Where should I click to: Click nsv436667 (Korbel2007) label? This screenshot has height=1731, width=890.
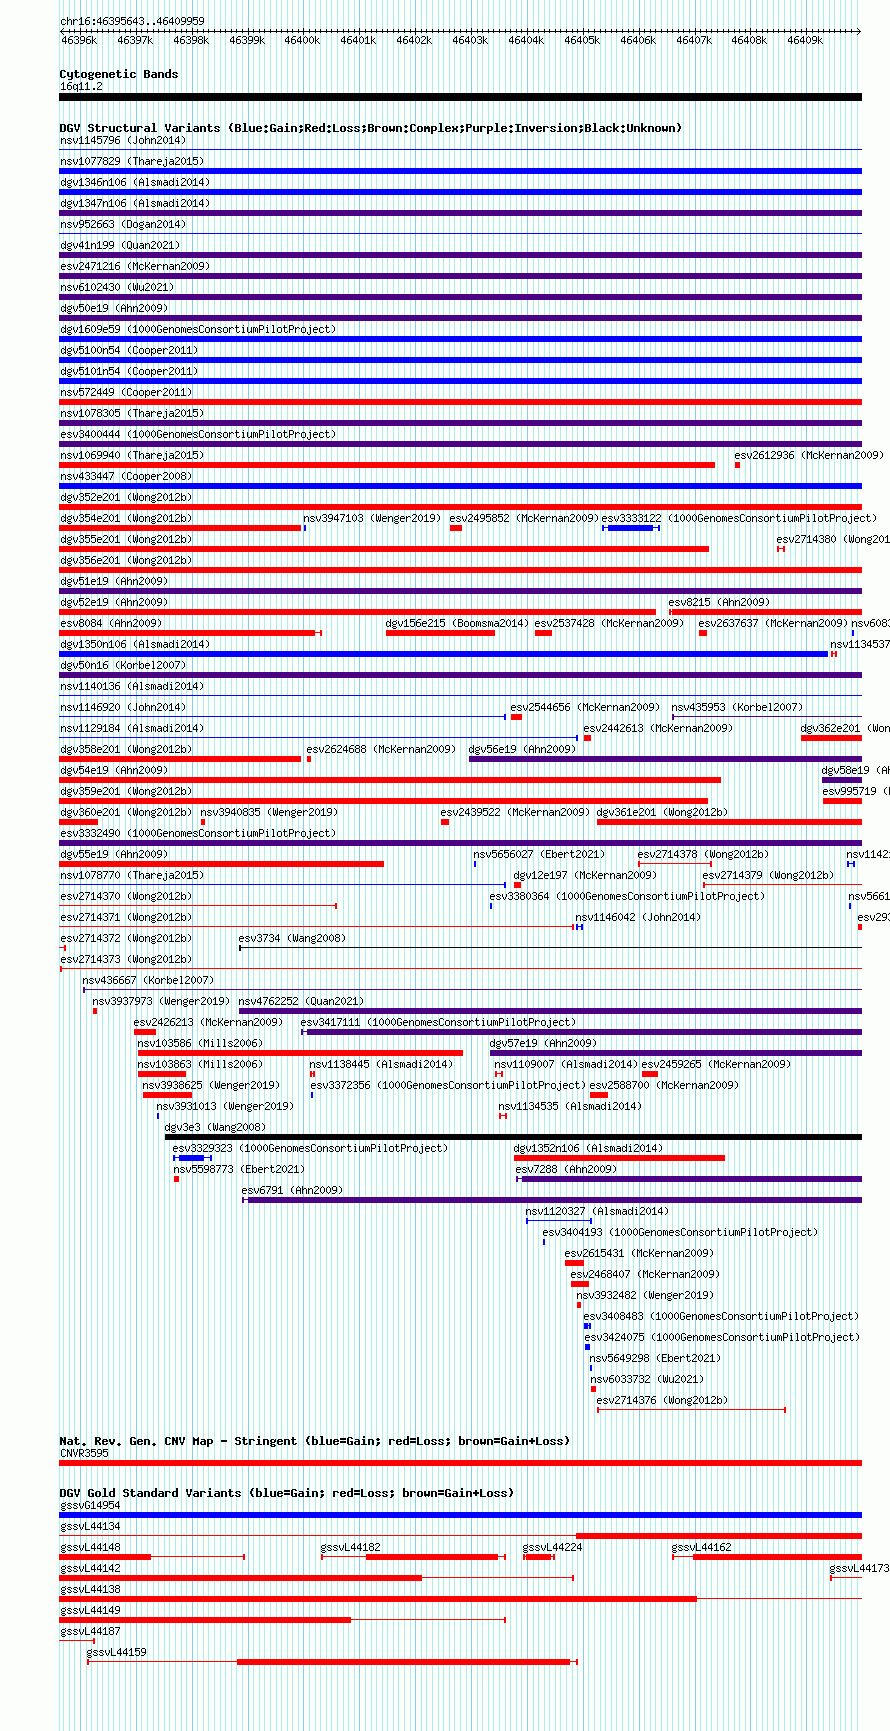[x=148, y=980]
